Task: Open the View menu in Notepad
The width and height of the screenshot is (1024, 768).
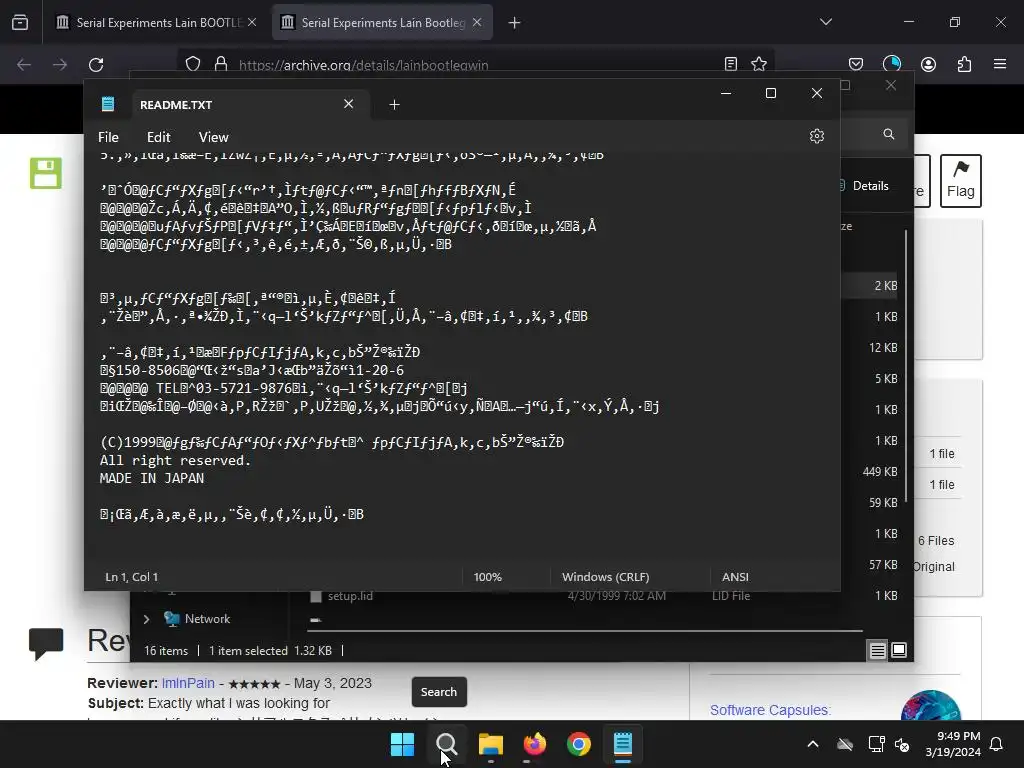Action: pyautogui.click(x=214, y=137)
